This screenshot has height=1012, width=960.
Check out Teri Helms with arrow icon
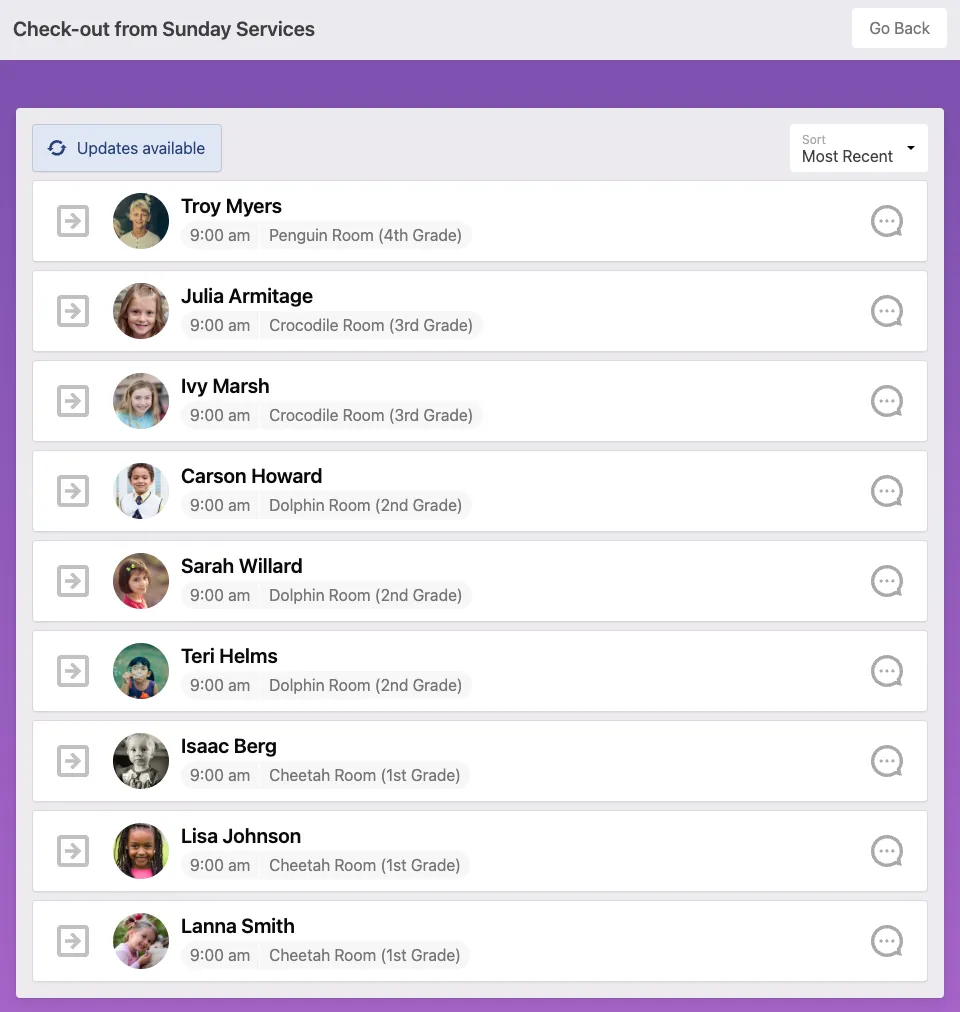(x=73, y=671)
